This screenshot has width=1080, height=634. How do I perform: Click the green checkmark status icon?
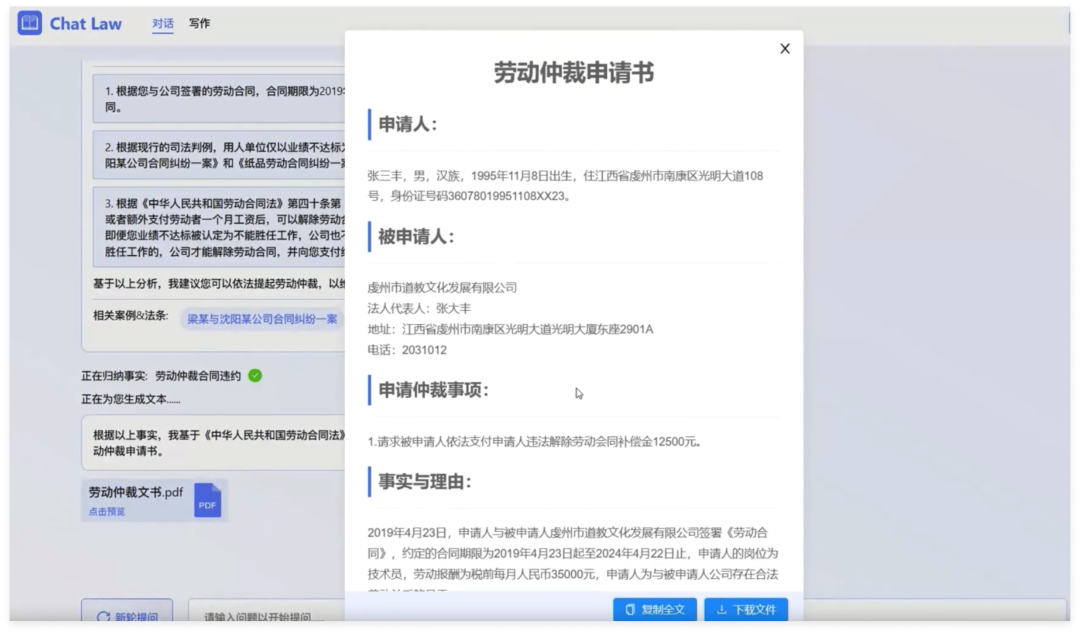coord(255,376)
